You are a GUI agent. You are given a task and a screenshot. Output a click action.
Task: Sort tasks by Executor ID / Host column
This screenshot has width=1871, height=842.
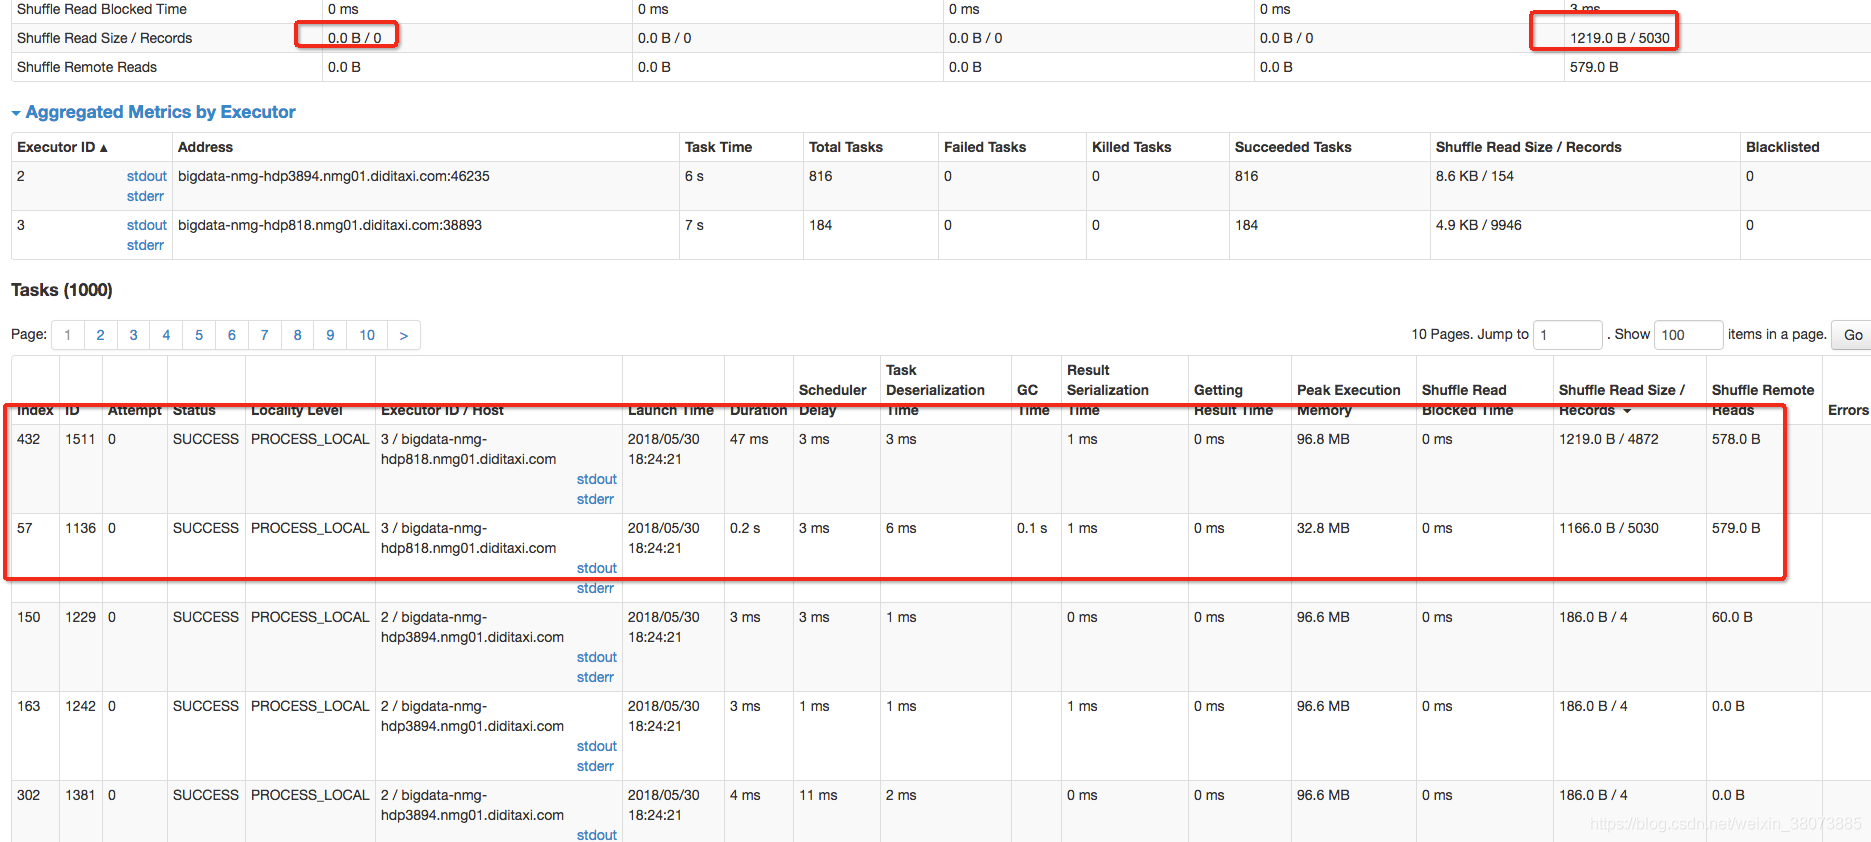[x=442, y=410]
